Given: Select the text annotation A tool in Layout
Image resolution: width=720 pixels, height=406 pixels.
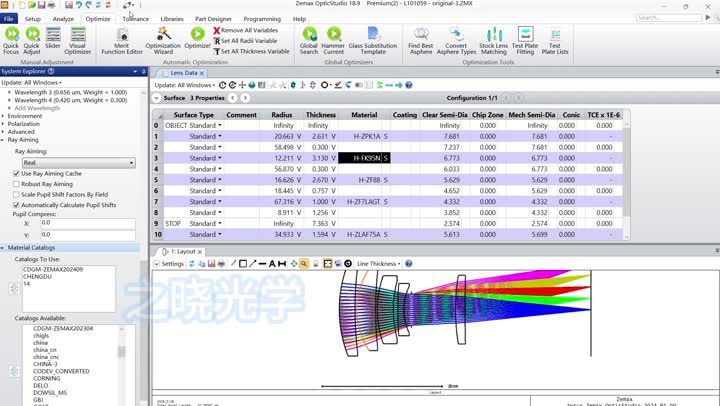Looking at the screenshot, I should [x=272, y=264].
